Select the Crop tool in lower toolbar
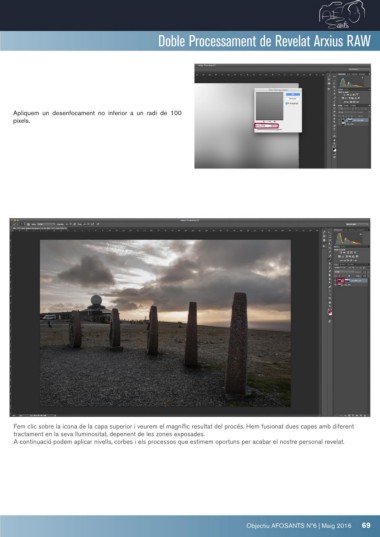The image size is (380, 537). (330, 248)
